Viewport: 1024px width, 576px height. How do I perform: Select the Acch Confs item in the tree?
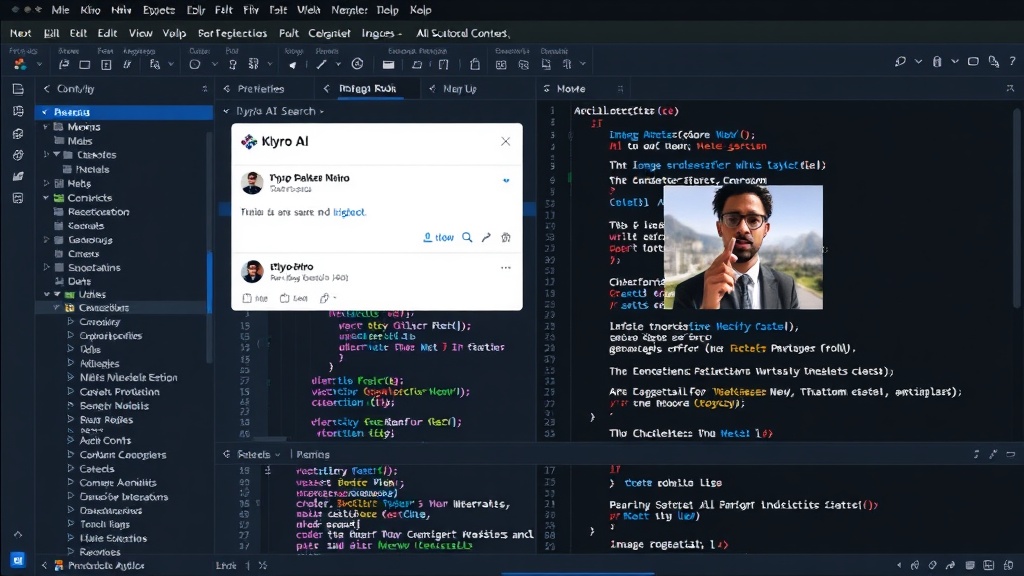tap(104, 441)
